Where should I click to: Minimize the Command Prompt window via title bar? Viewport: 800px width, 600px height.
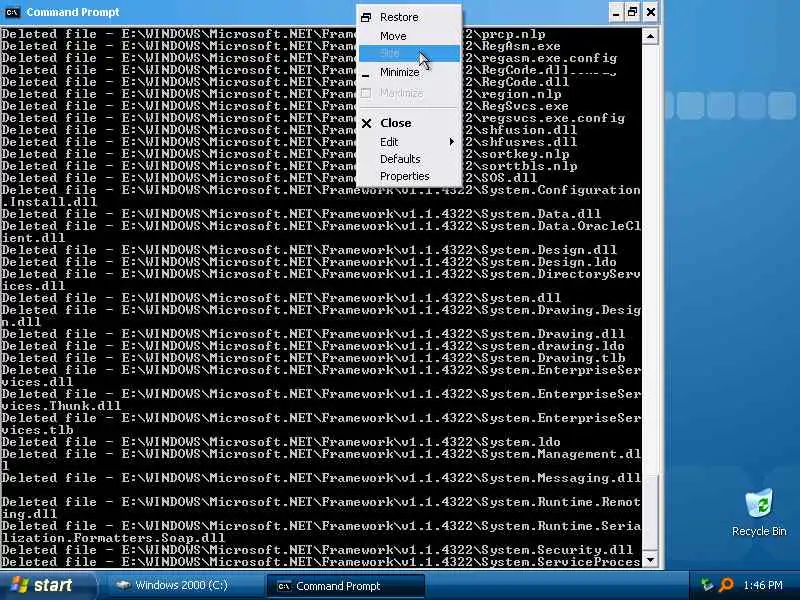[x=616, y=12]
